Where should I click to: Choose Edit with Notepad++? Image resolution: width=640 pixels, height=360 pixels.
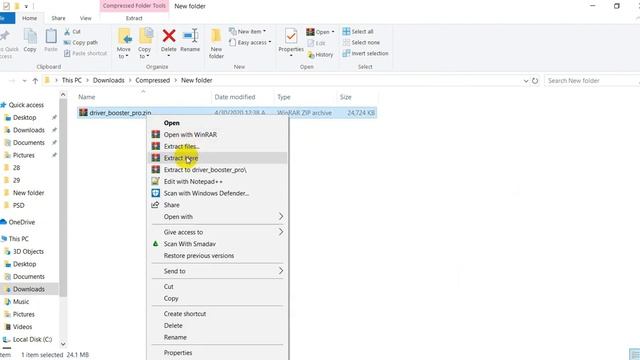(x=218, y=182)
